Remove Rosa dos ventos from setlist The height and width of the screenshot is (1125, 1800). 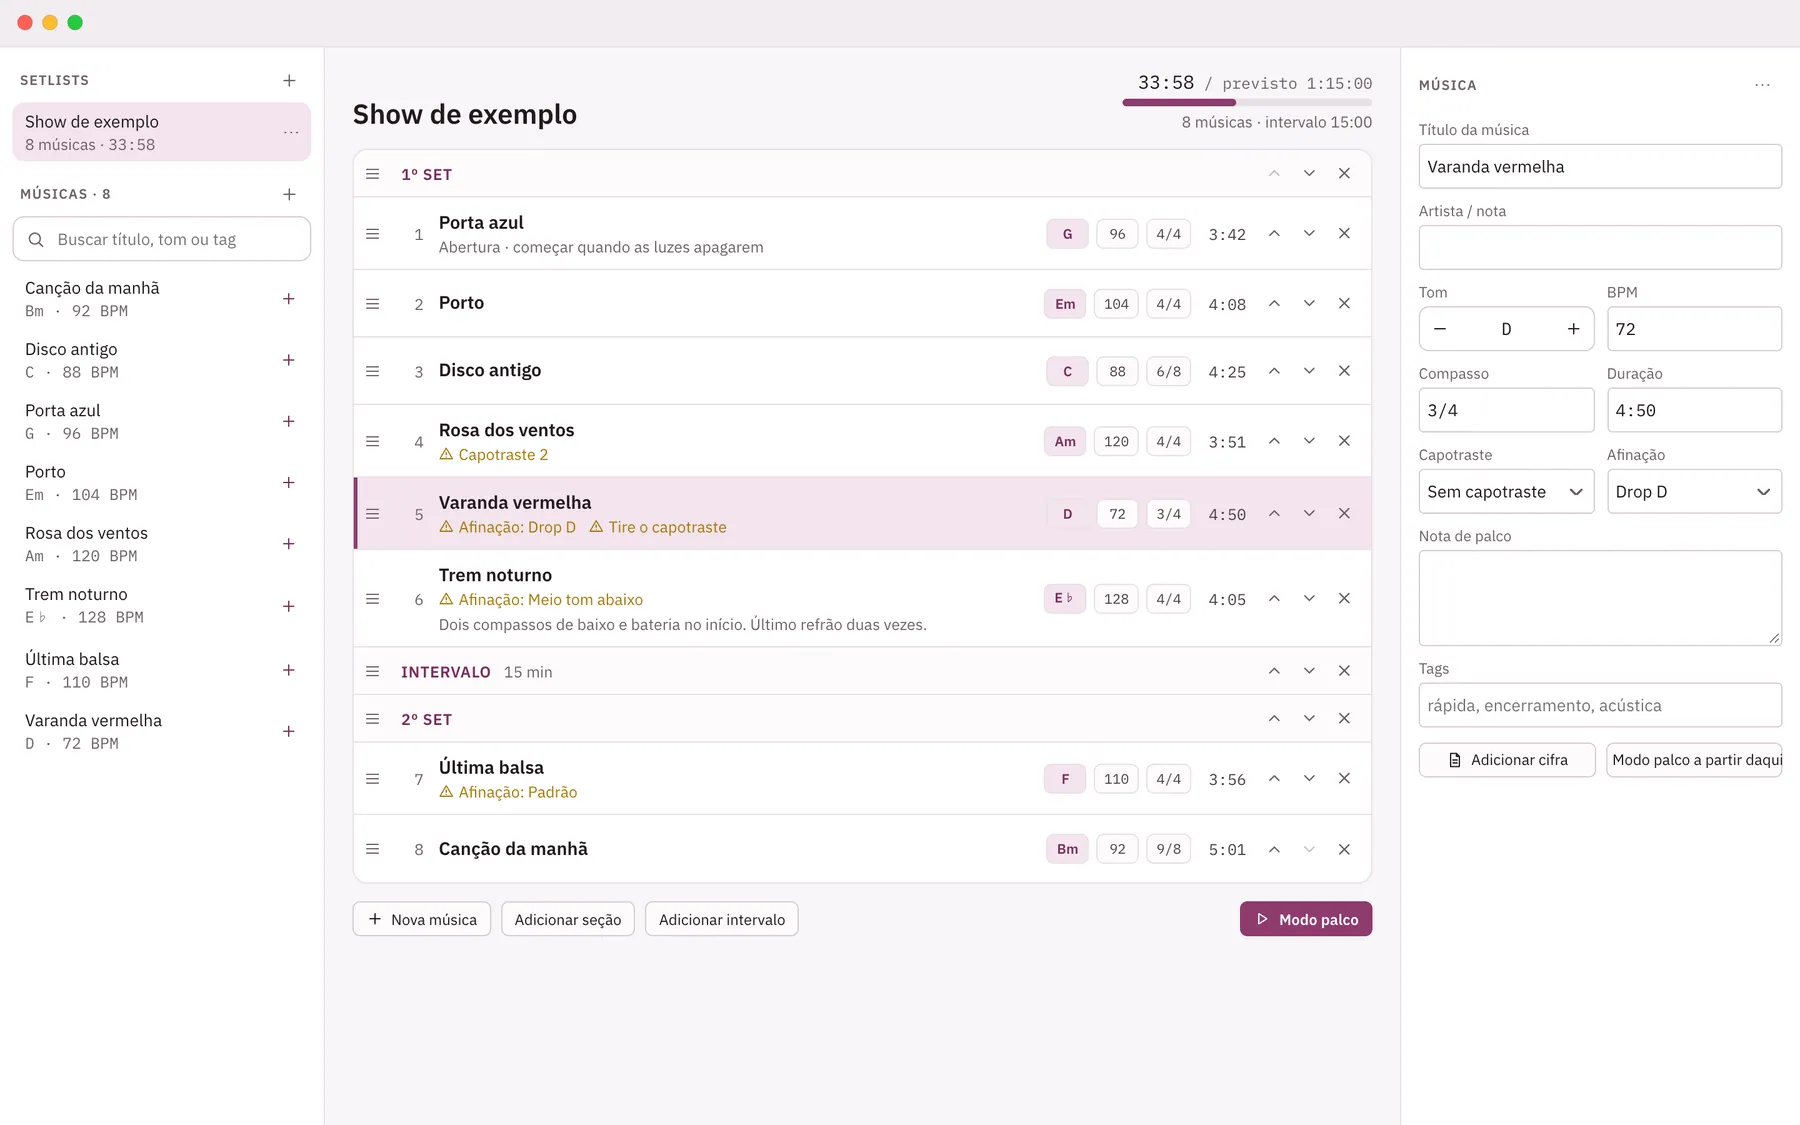point(1344,441)
